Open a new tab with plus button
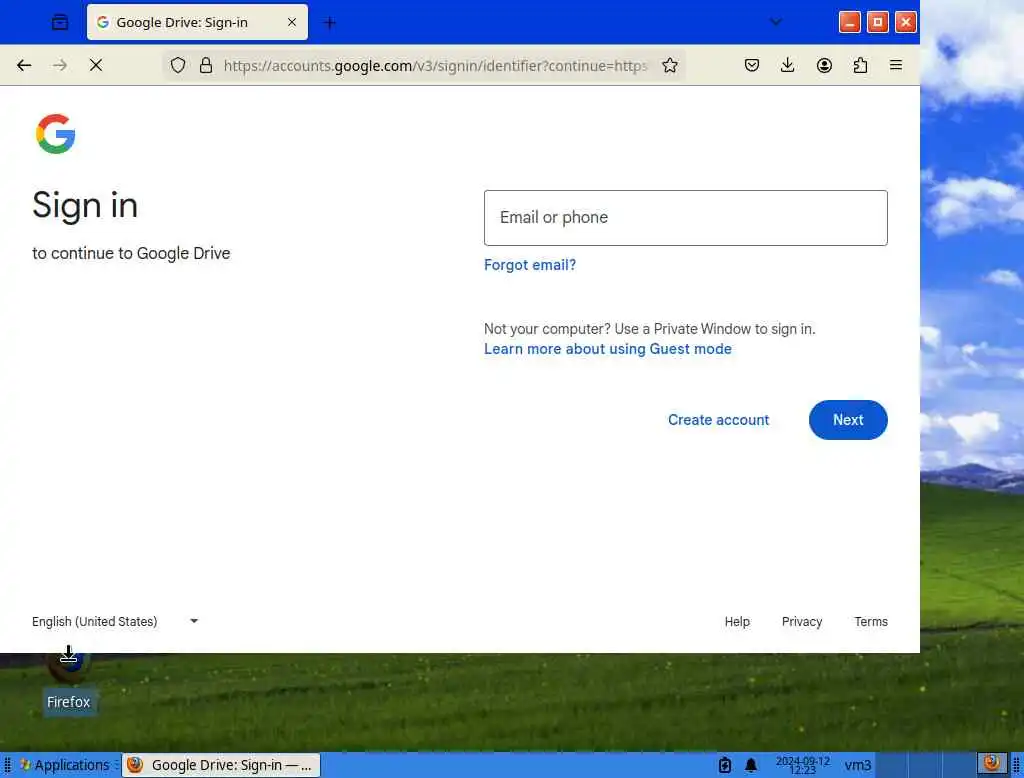1024x778 pixels. 330,23
